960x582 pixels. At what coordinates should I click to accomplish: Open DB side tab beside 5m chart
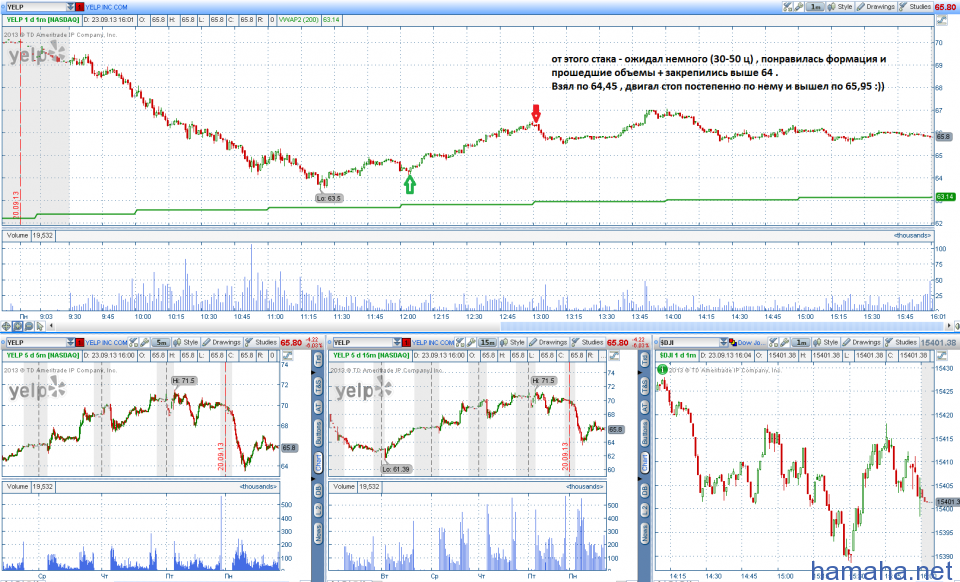click(x=318, y=490)
